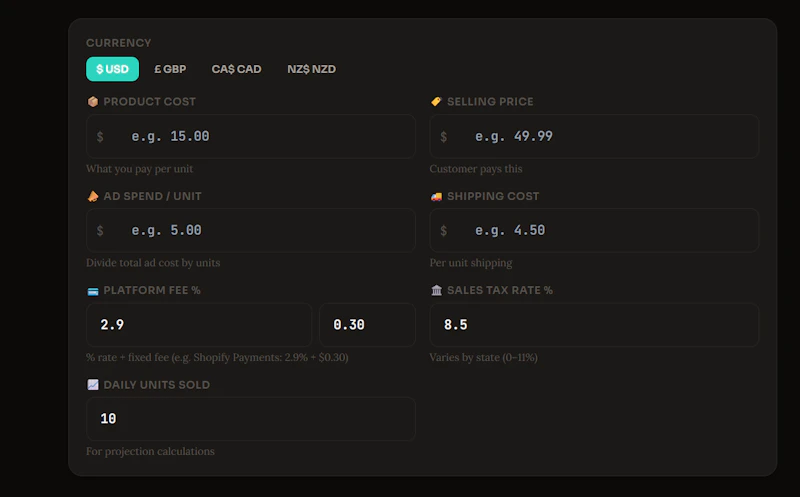
Task: Click the bank icon beside Sales Tax Rate
Action: click(x=436, y=290)
